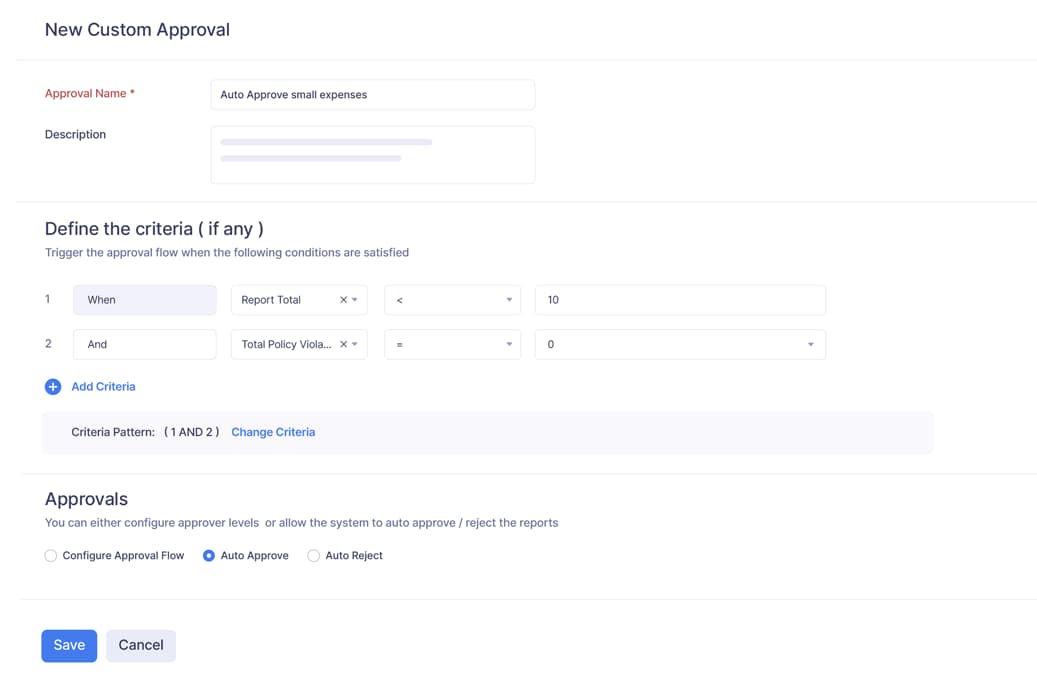Open the dropdown arrow beside value 0

[810, 344]
